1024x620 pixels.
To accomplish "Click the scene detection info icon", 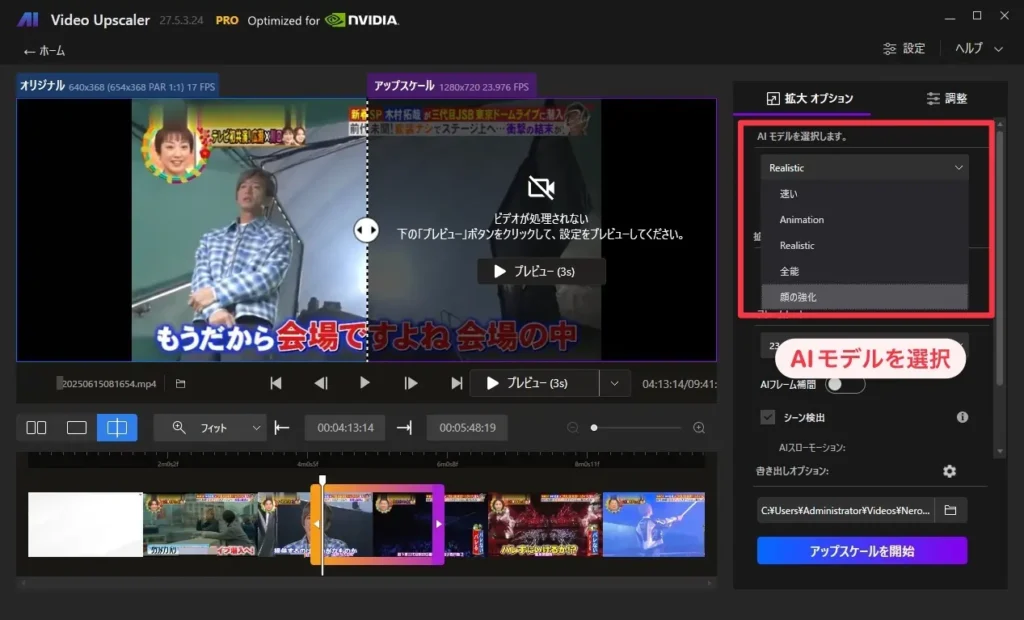I will (962, 417).
